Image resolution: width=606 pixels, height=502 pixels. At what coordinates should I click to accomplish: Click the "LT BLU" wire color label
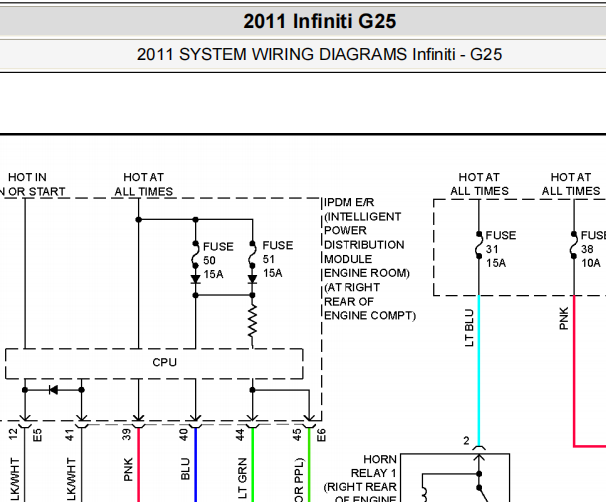469,327
